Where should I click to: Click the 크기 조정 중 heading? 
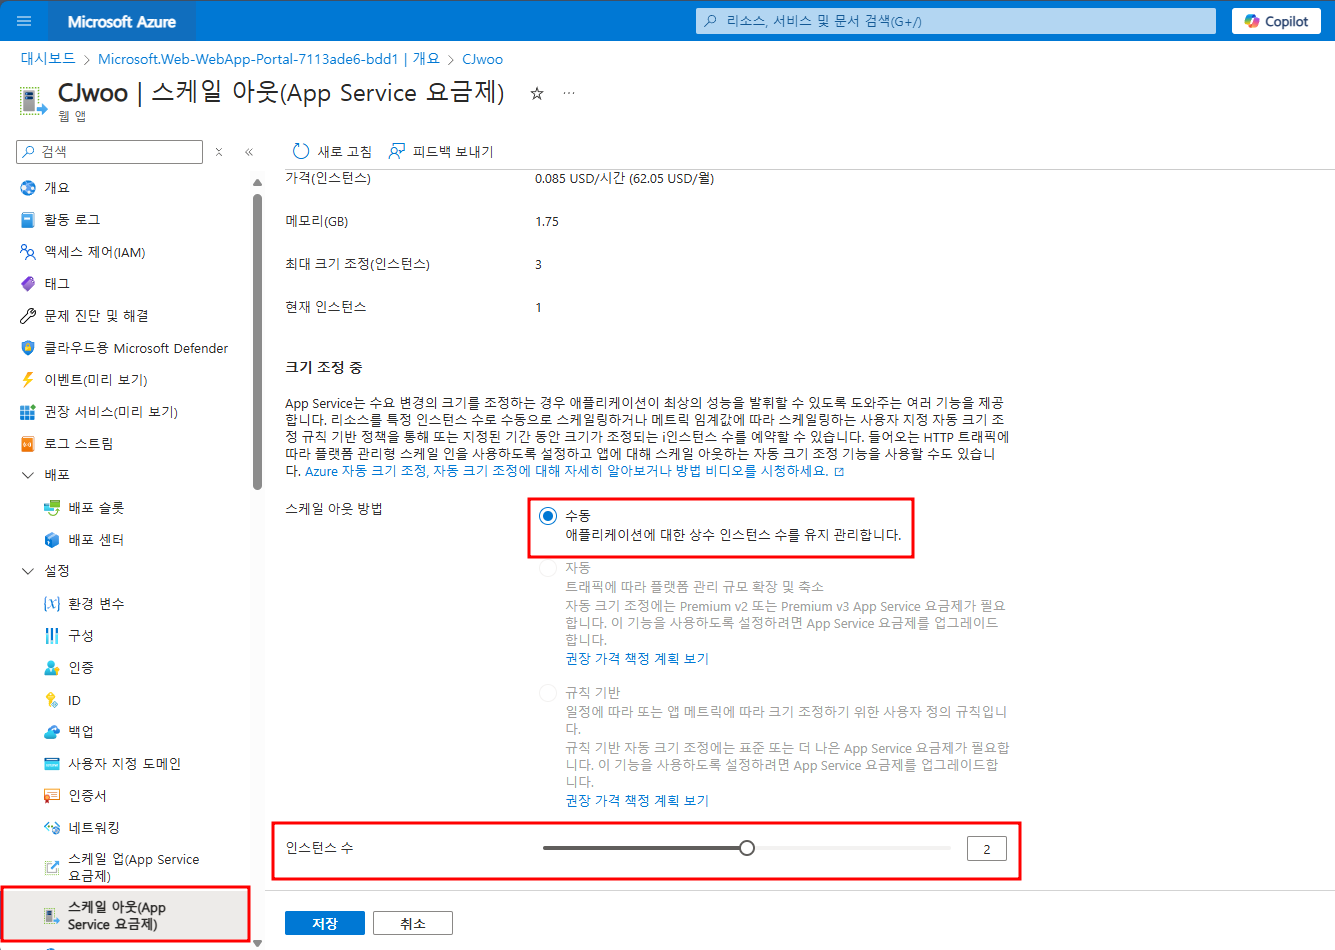323,368
